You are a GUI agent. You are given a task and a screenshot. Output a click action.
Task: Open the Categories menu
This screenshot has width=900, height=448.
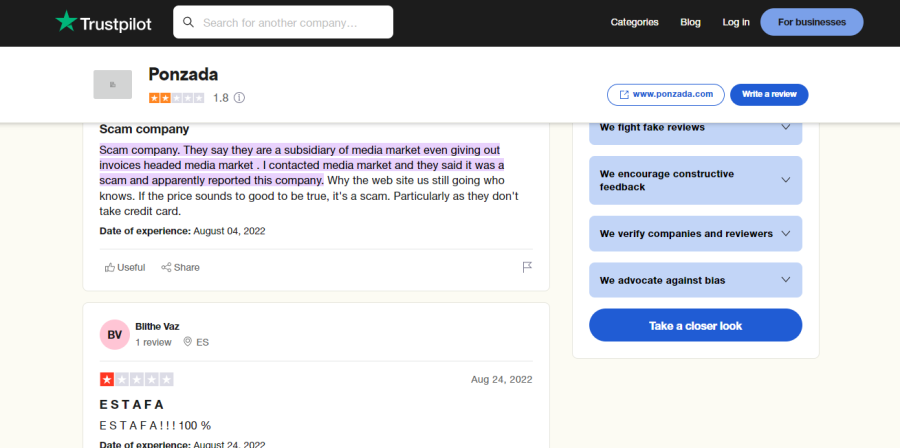point(634,22)
